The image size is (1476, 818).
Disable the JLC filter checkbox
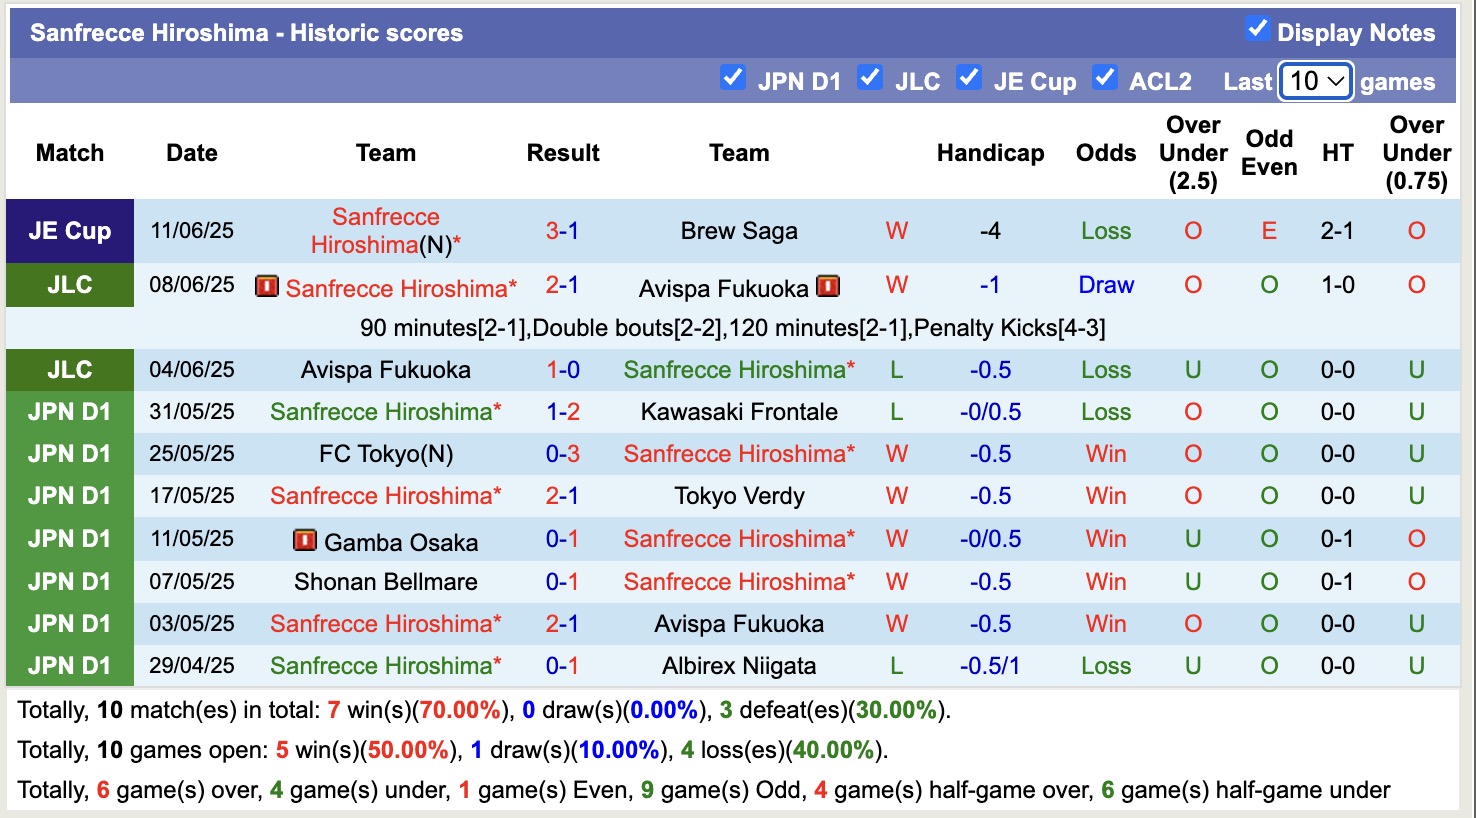870,79
